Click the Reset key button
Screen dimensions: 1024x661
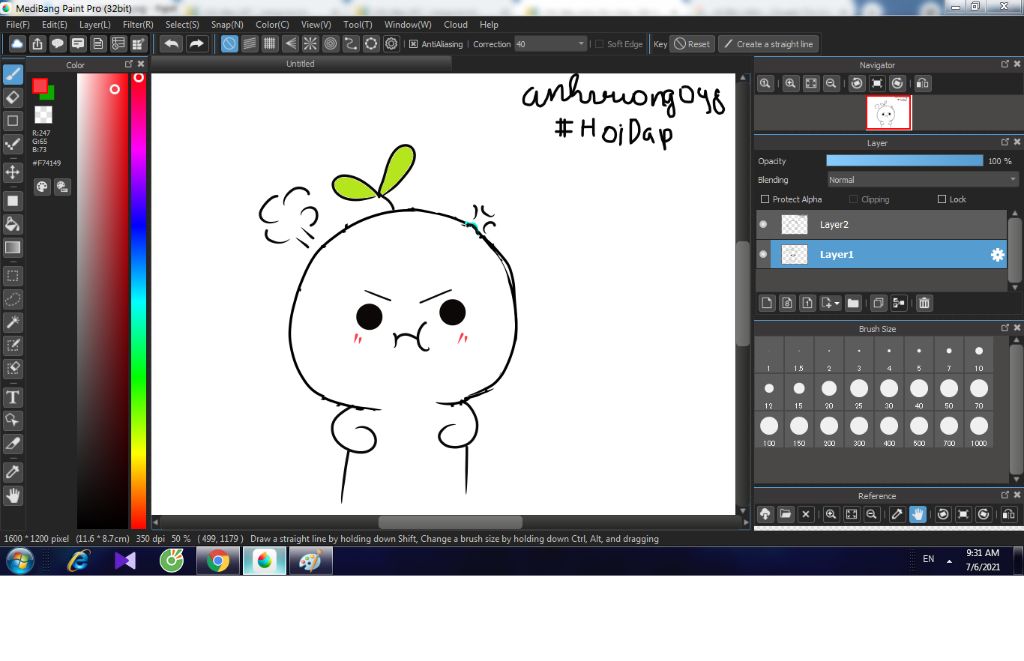pos(692,44)
